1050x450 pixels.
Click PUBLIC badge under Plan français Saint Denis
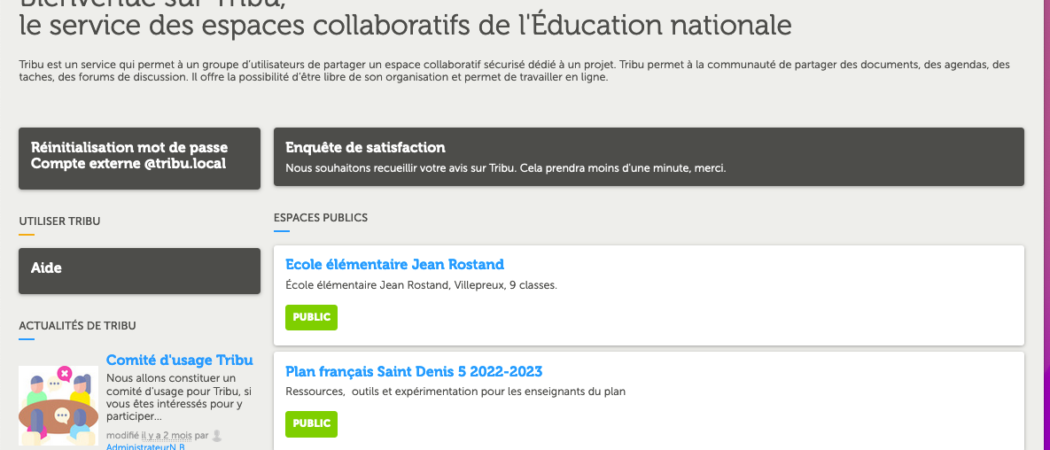pos(311,424)
